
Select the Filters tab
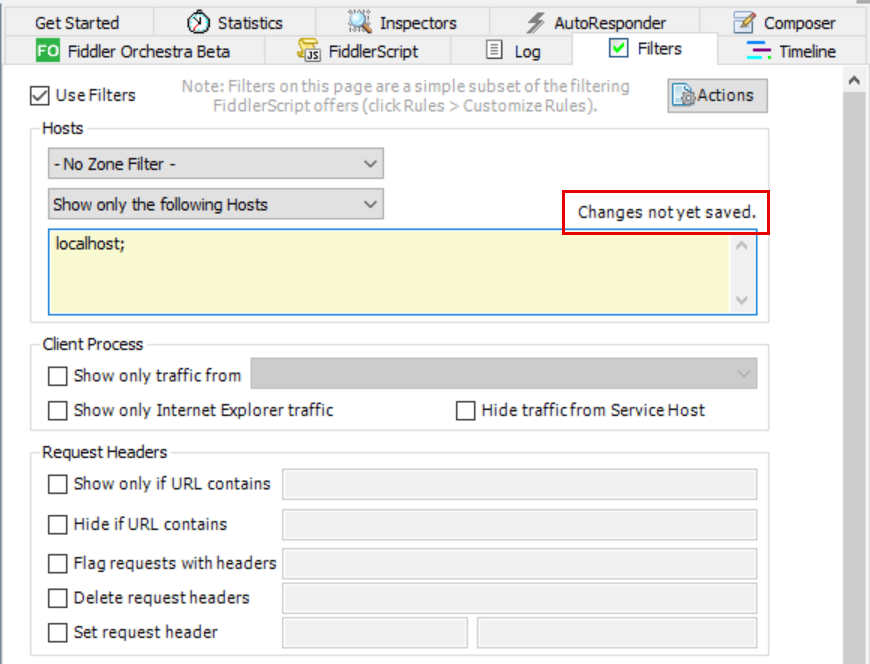point(645,49)
